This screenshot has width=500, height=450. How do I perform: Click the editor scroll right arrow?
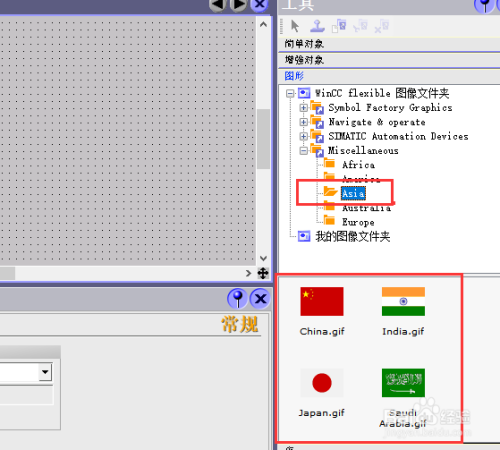(x=248, y=273)
